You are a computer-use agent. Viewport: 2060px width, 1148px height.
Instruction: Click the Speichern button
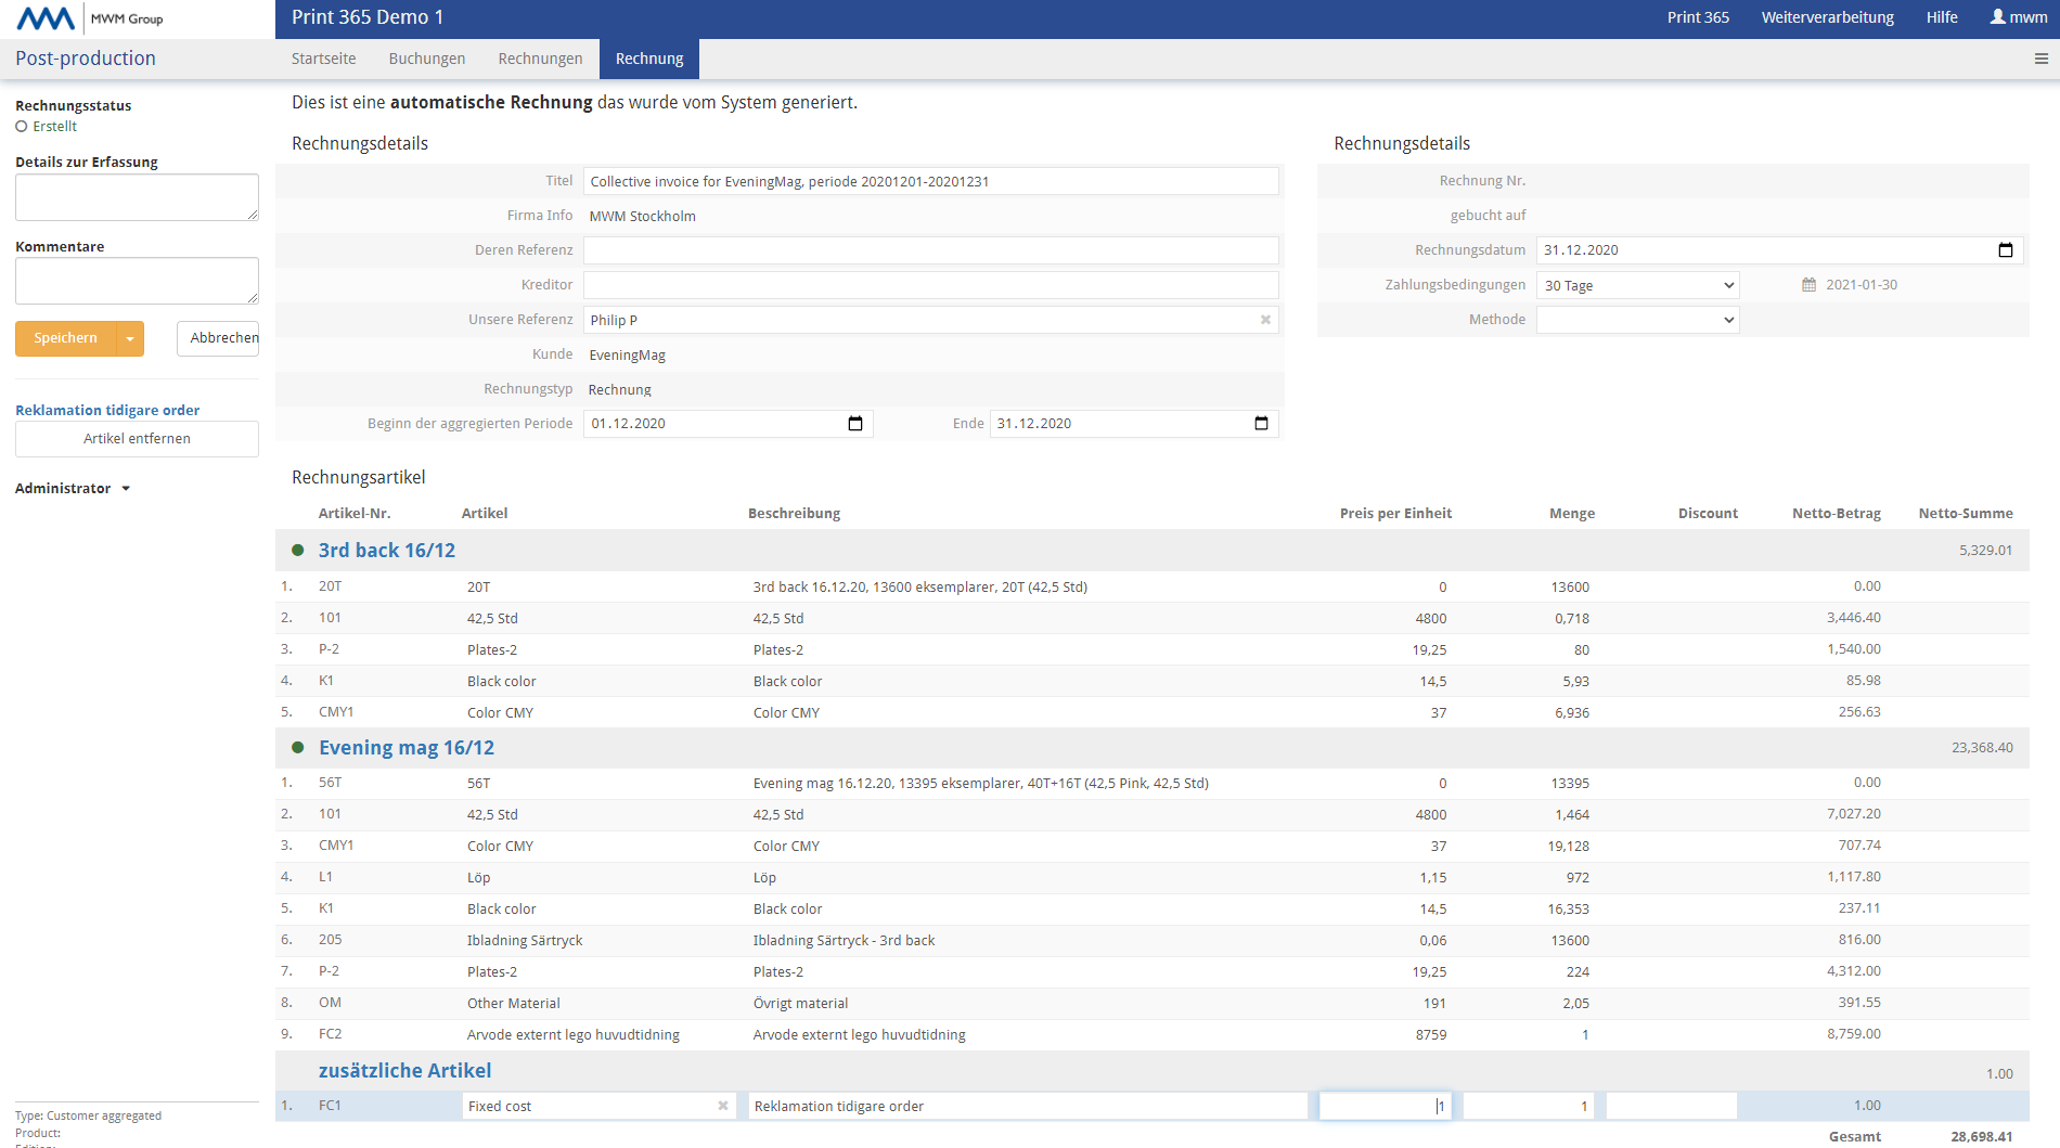[66, 338]
